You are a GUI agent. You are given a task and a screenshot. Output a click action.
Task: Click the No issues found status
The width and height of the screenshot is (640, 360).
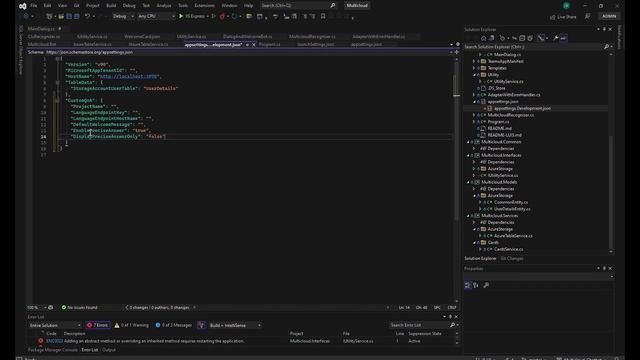tap(80, 308)
